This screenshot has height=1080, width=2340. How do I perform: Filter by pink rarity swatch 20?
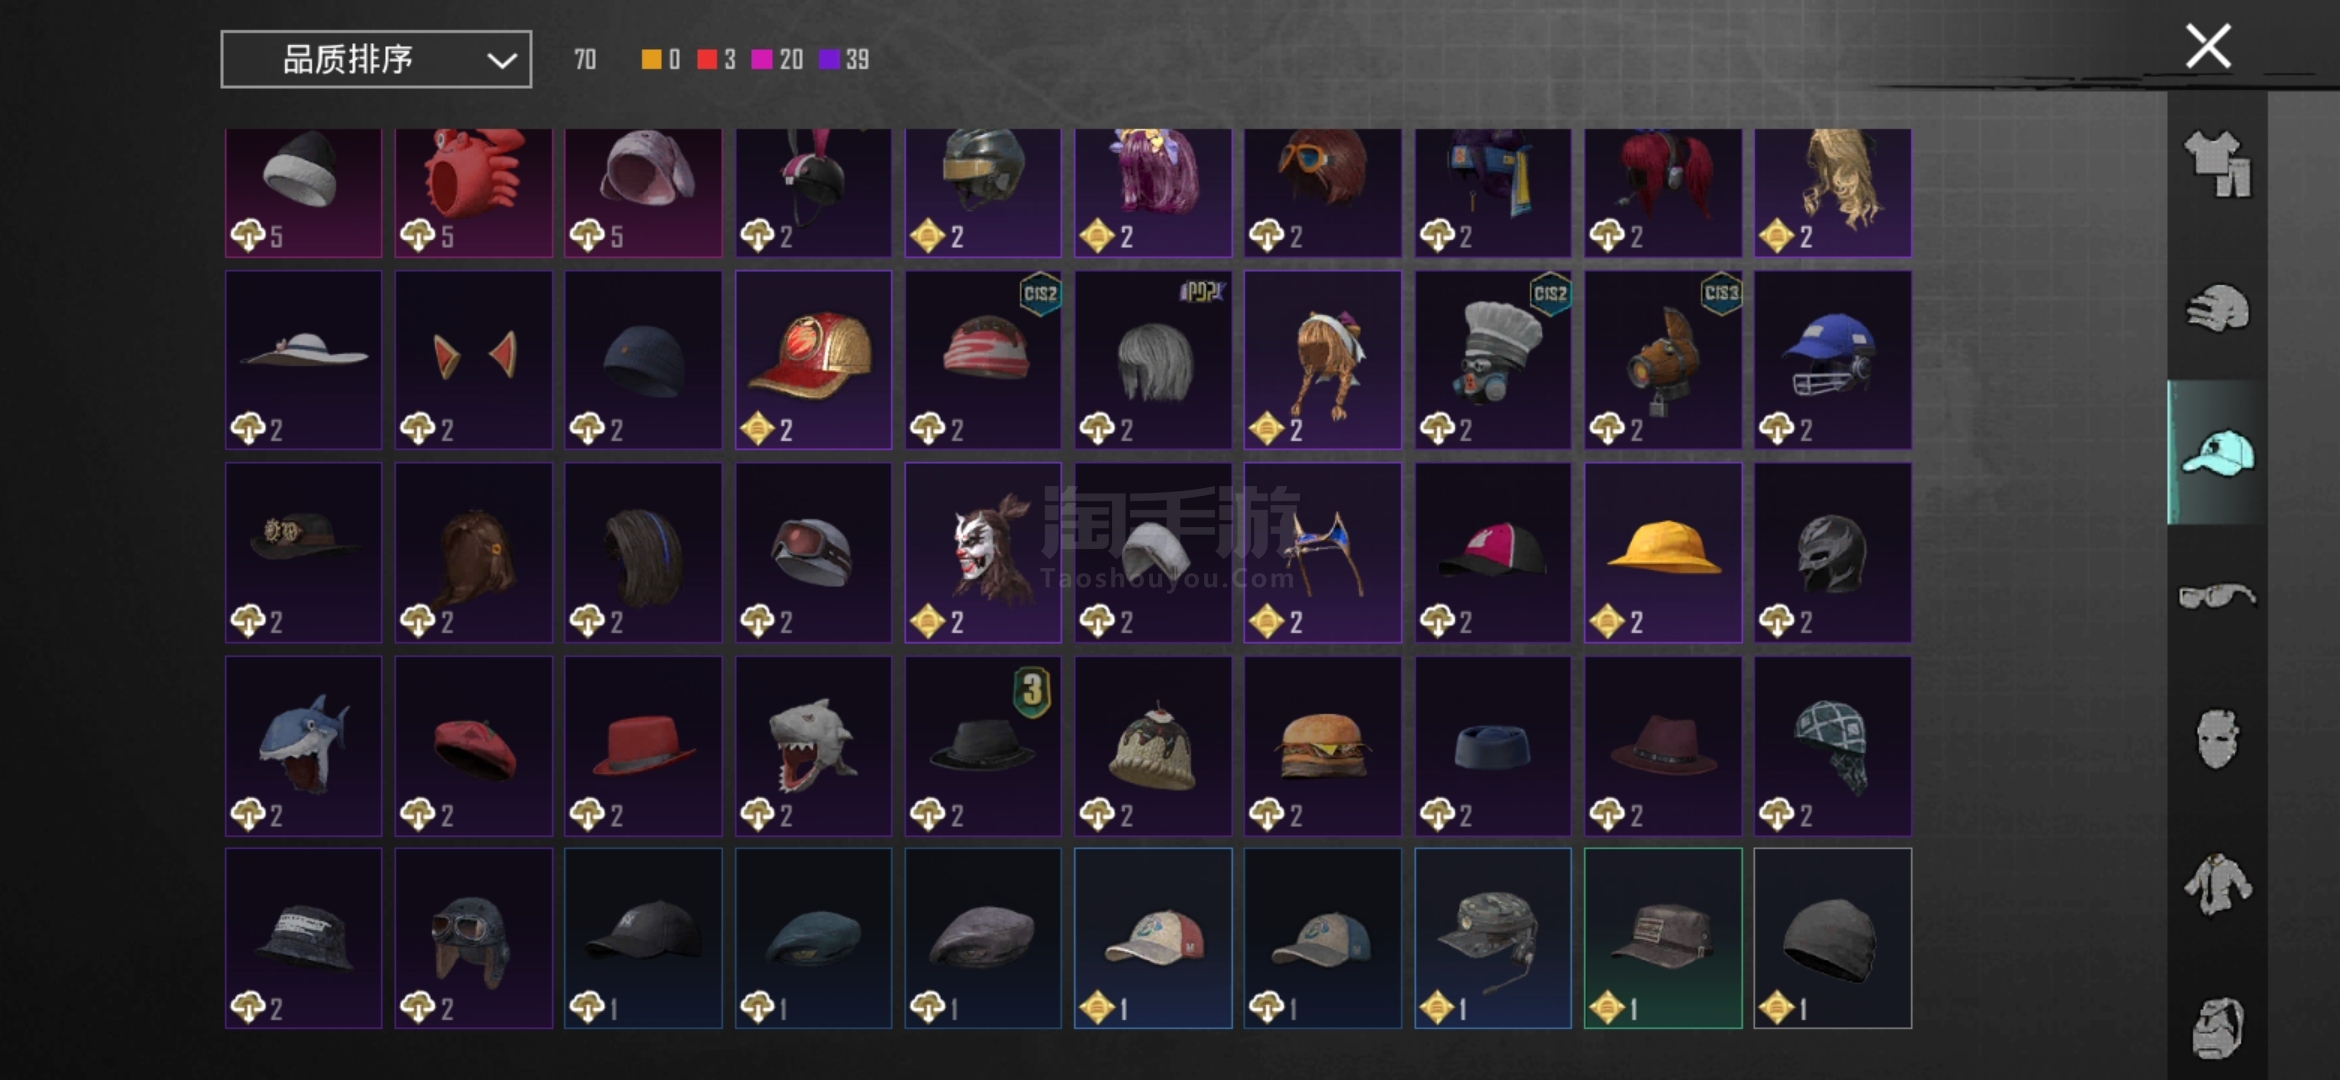[x=777, y=60]
